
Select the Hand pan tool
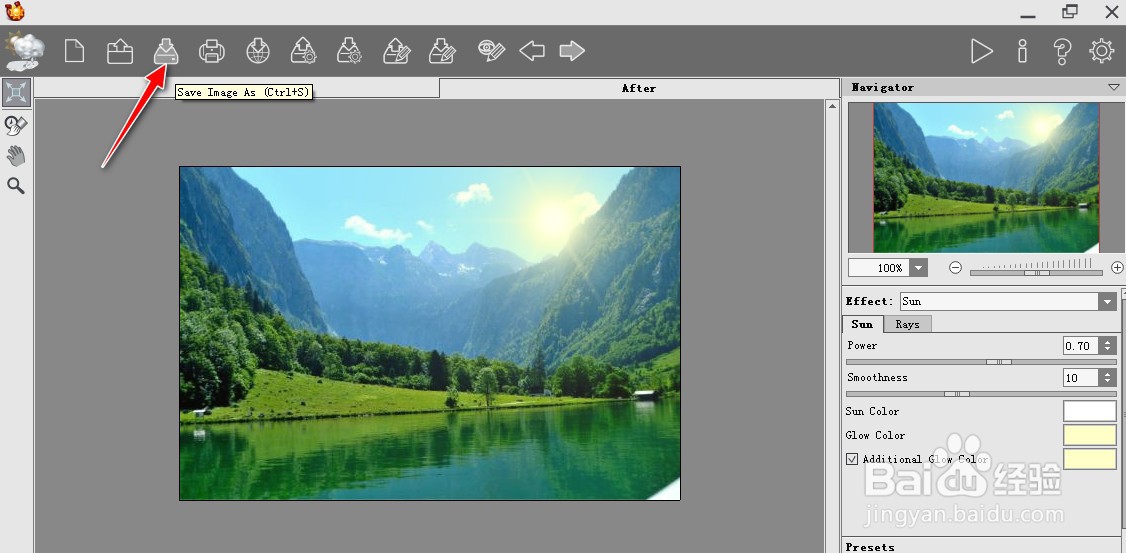(16, 156)
